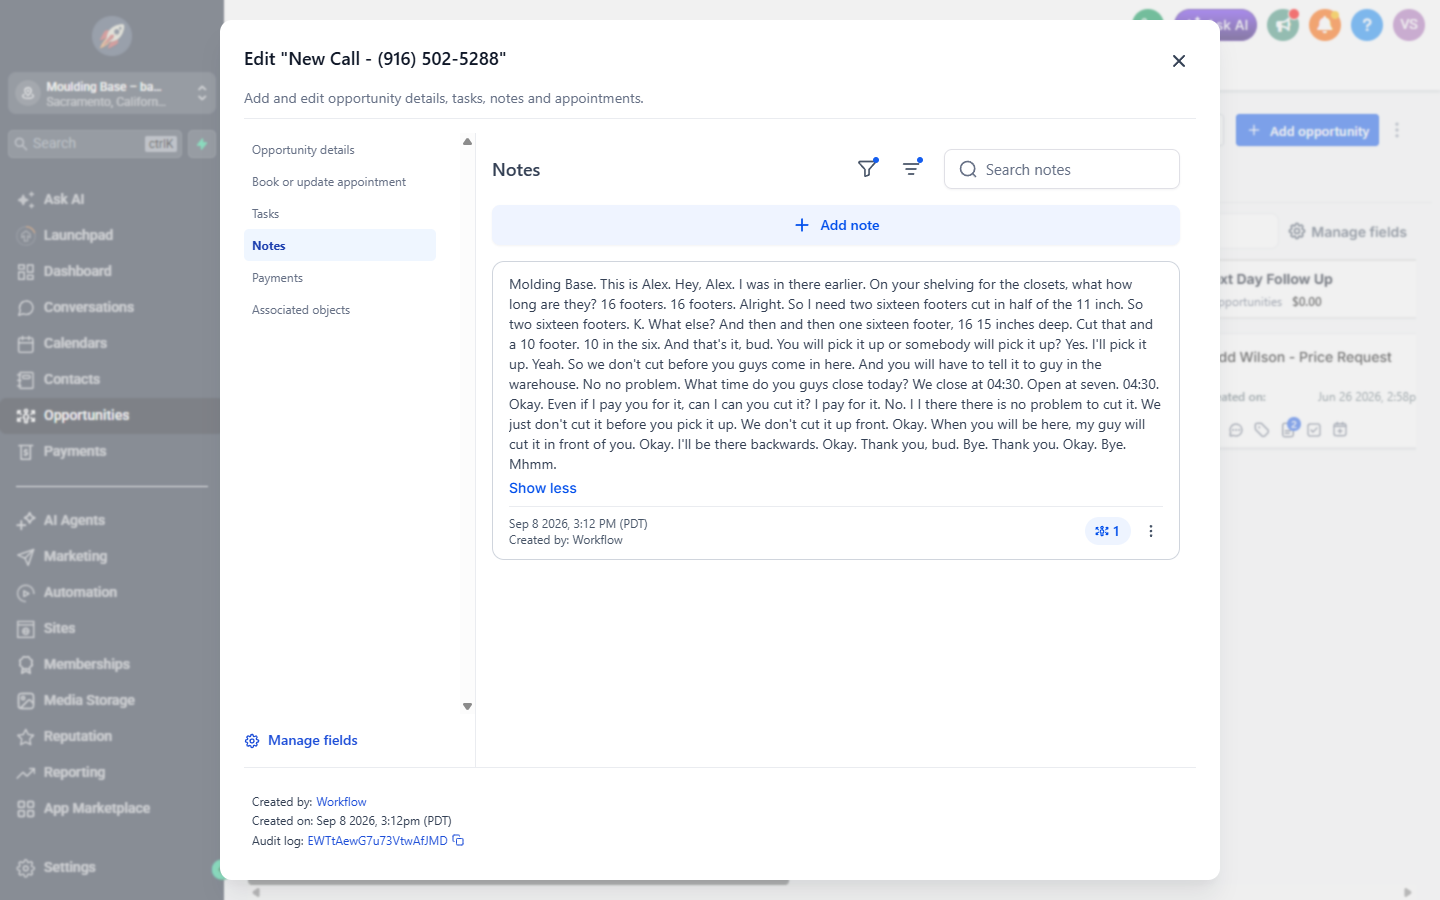Copy the audit log ID
The height and width of the screenshot is (900, 1440).
coord(458,840)
